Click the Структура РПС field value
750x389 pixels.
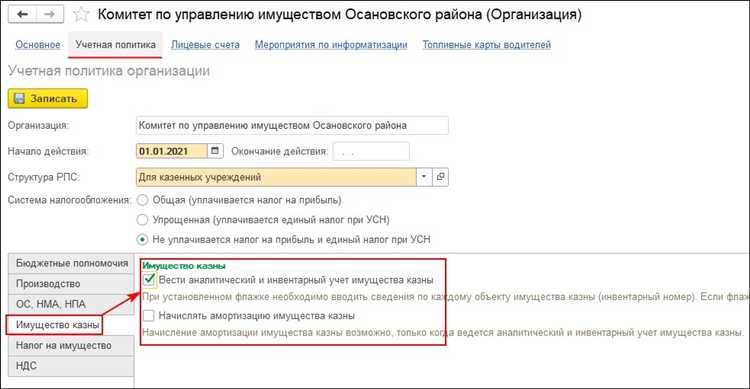tap(276, 177)
